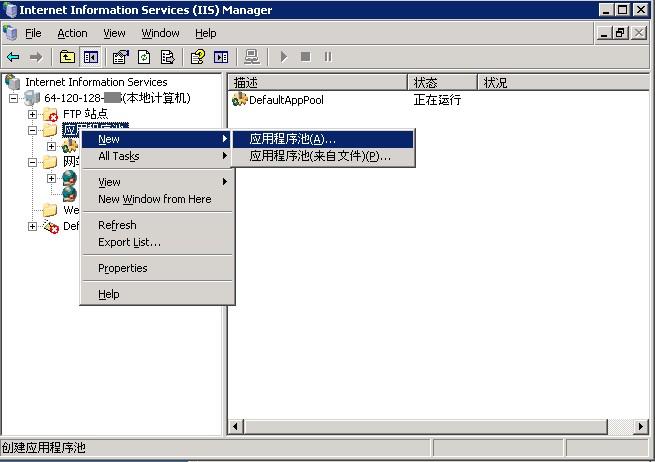
Task: Click the horizontal scrollbar right arrow
Action: click(641, 427)
